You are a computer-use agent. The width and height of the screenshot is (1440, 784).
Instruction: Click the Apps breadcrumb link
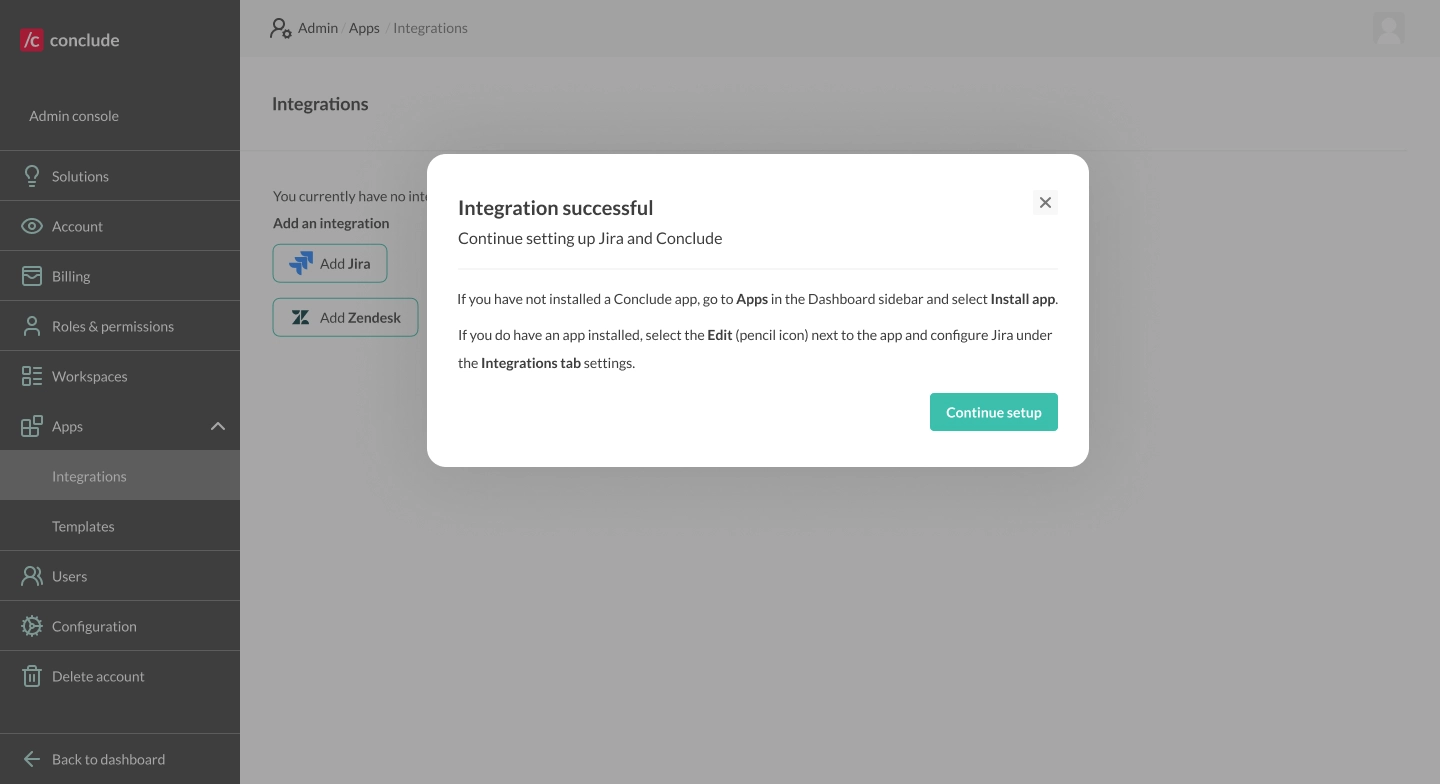(x=364, y=28)
